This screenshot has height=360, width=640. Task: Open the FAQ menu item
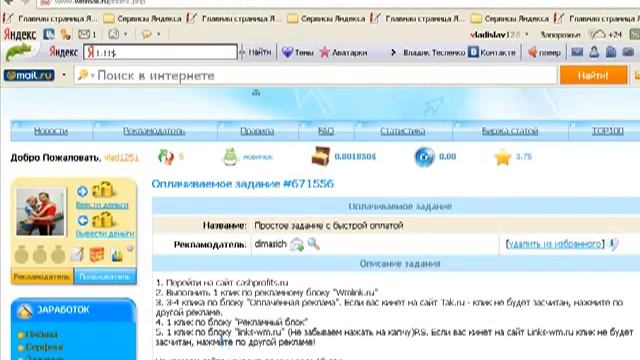tap(326, 131)
